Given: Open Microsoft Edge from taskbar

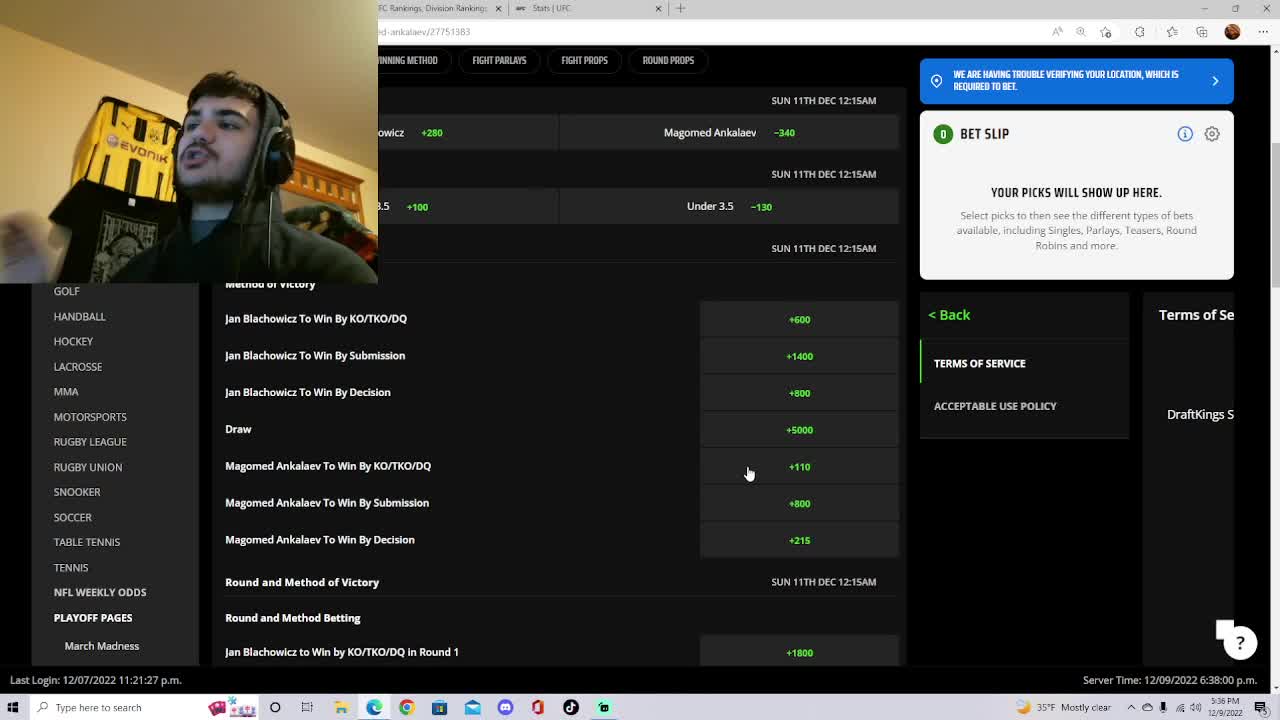Looking at the screenshot, I should [x=374, y=707].
